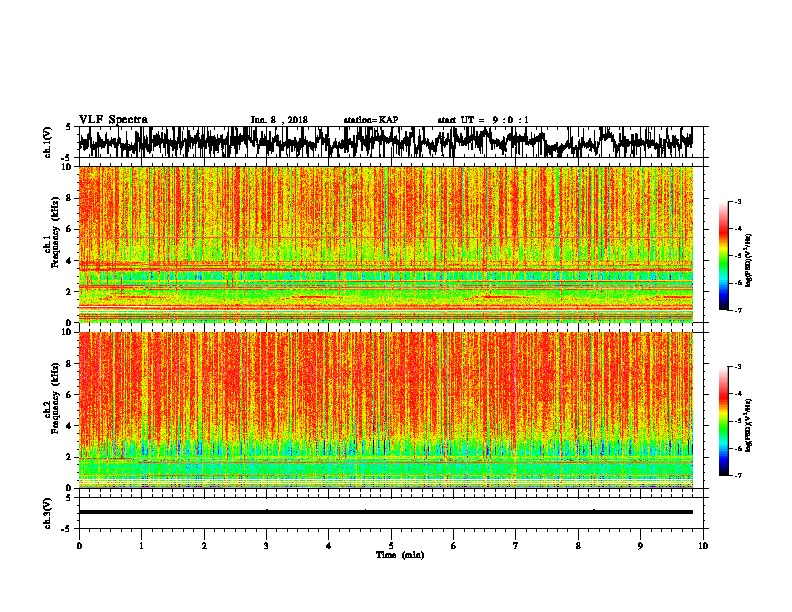792x612 pixels.
Task: Click the -7 label on ch.1 color scale
Action: click(737, 310)
